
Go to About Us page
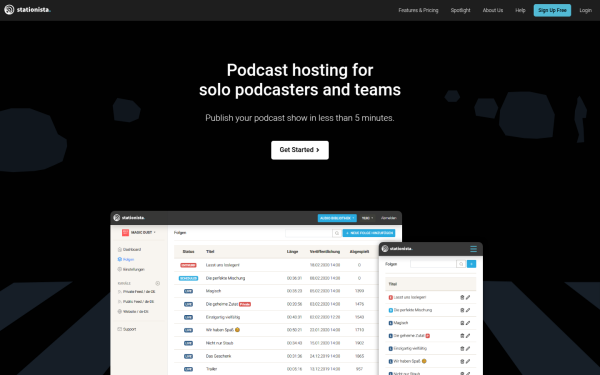click(x=492, y=10)
